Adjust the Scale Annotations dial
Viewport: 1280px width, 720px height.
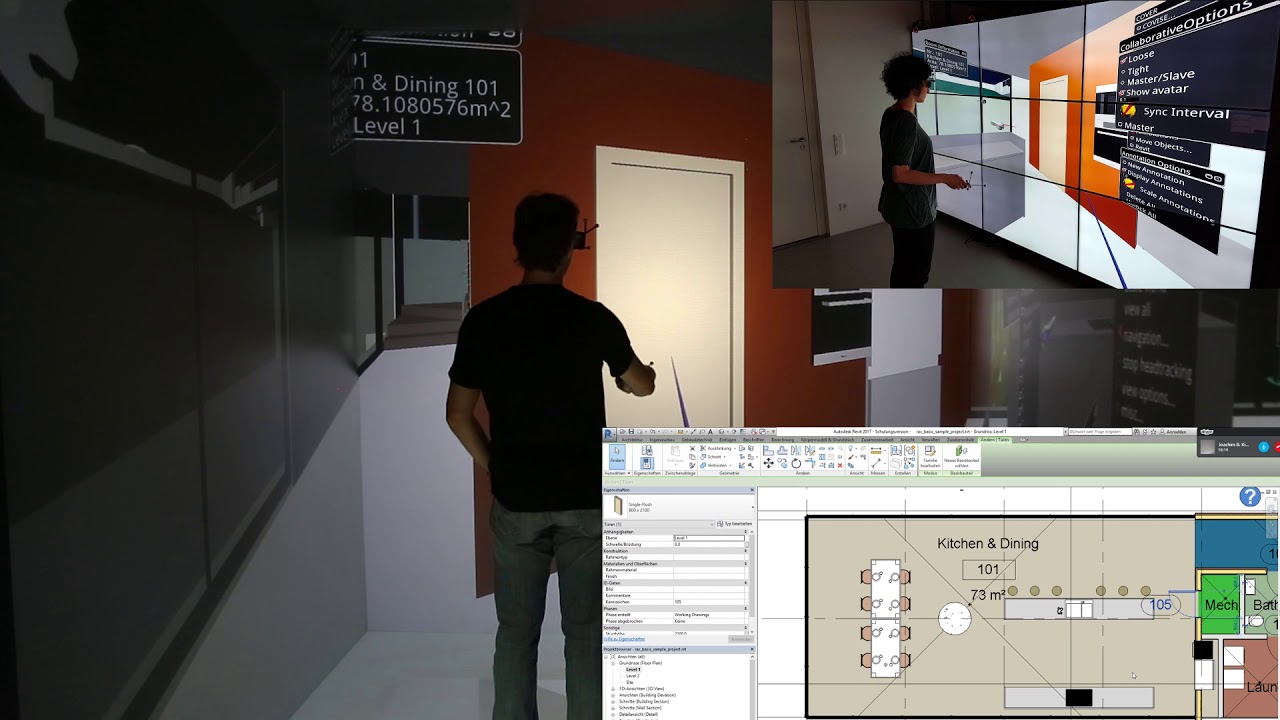1129,184
